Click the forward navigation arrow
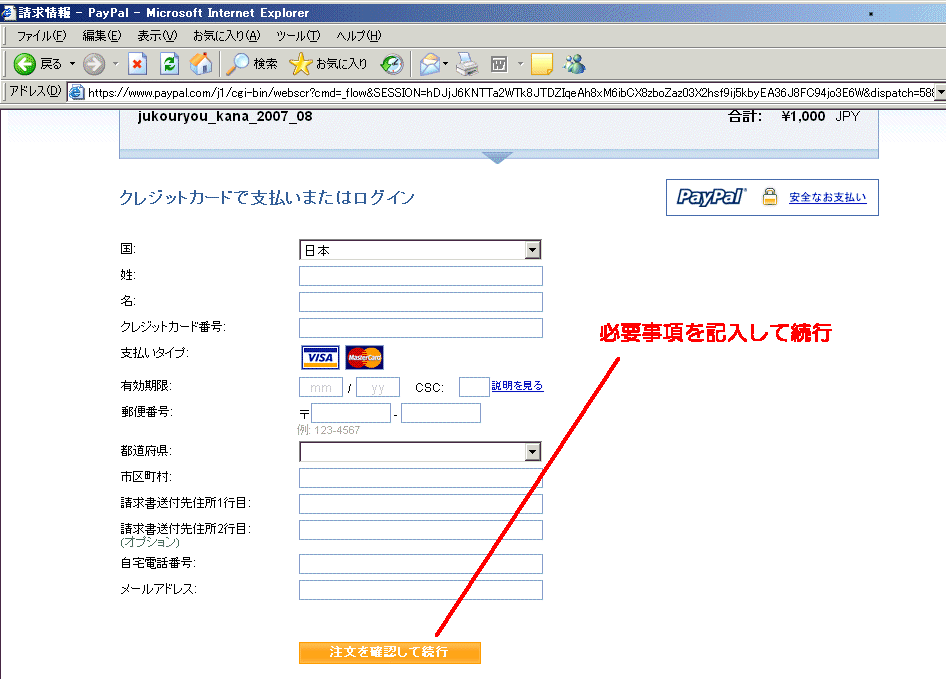The width and height of the screenshot is (946, 679). (94, 64)
